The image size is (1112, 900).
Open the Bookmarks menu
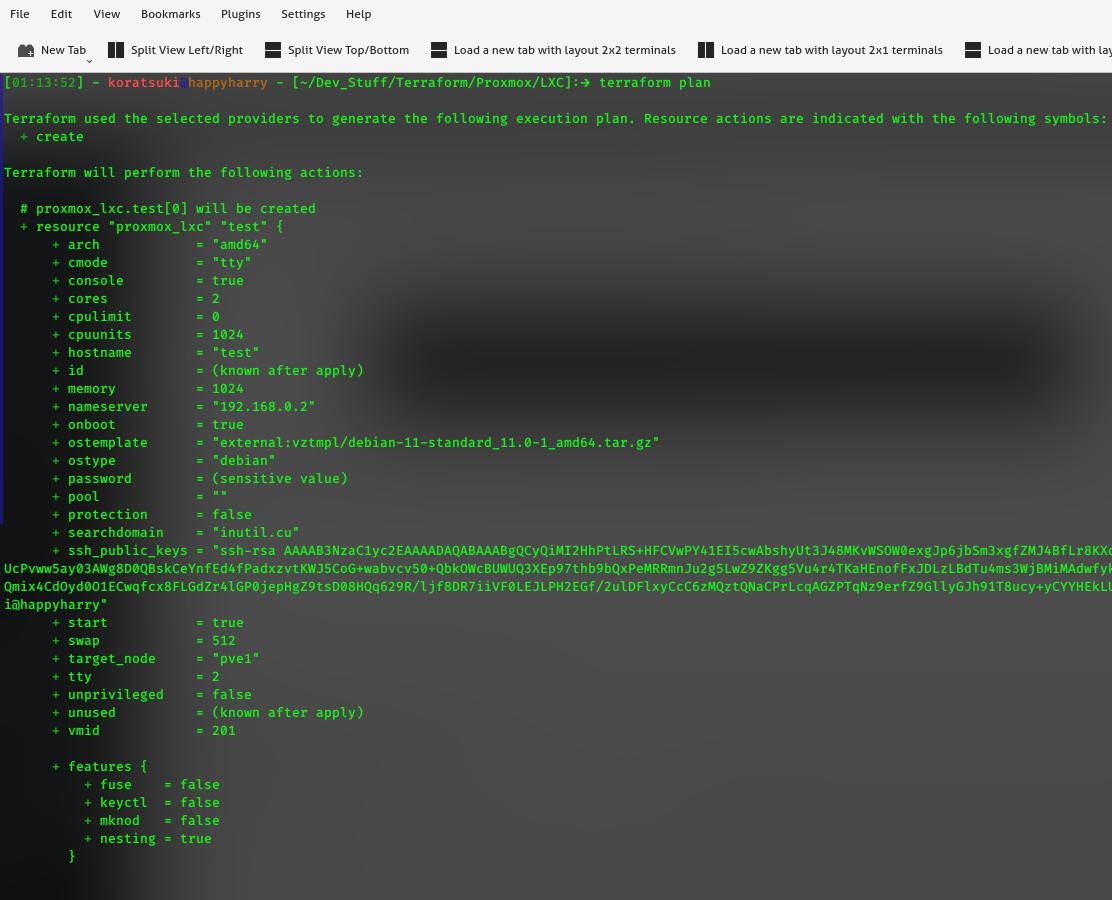[x=170, y=14]
